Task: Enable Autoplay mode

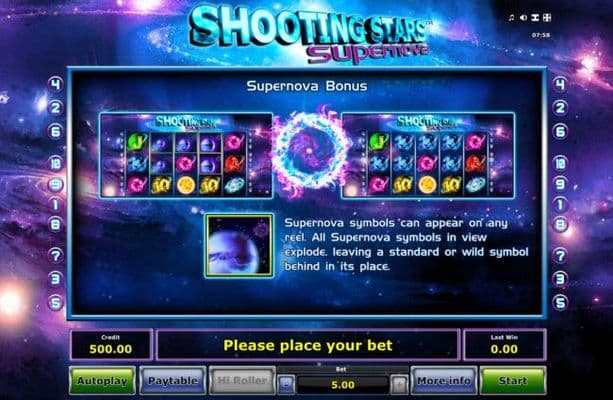Action: (x=102, y=380)
